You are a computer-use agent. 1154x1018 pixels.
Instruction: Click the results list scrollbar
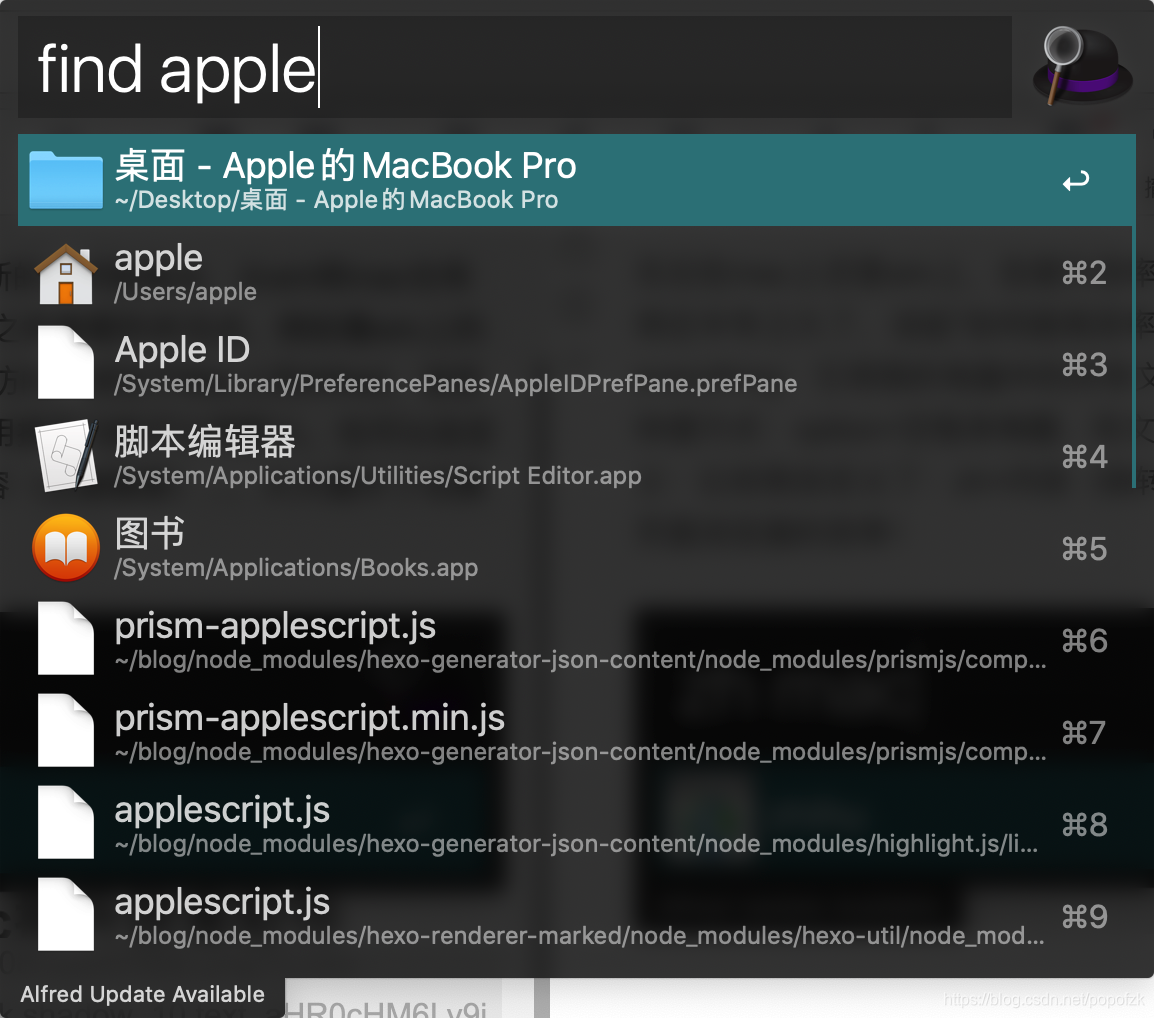pyautogui.click(x=1134, y=357)
